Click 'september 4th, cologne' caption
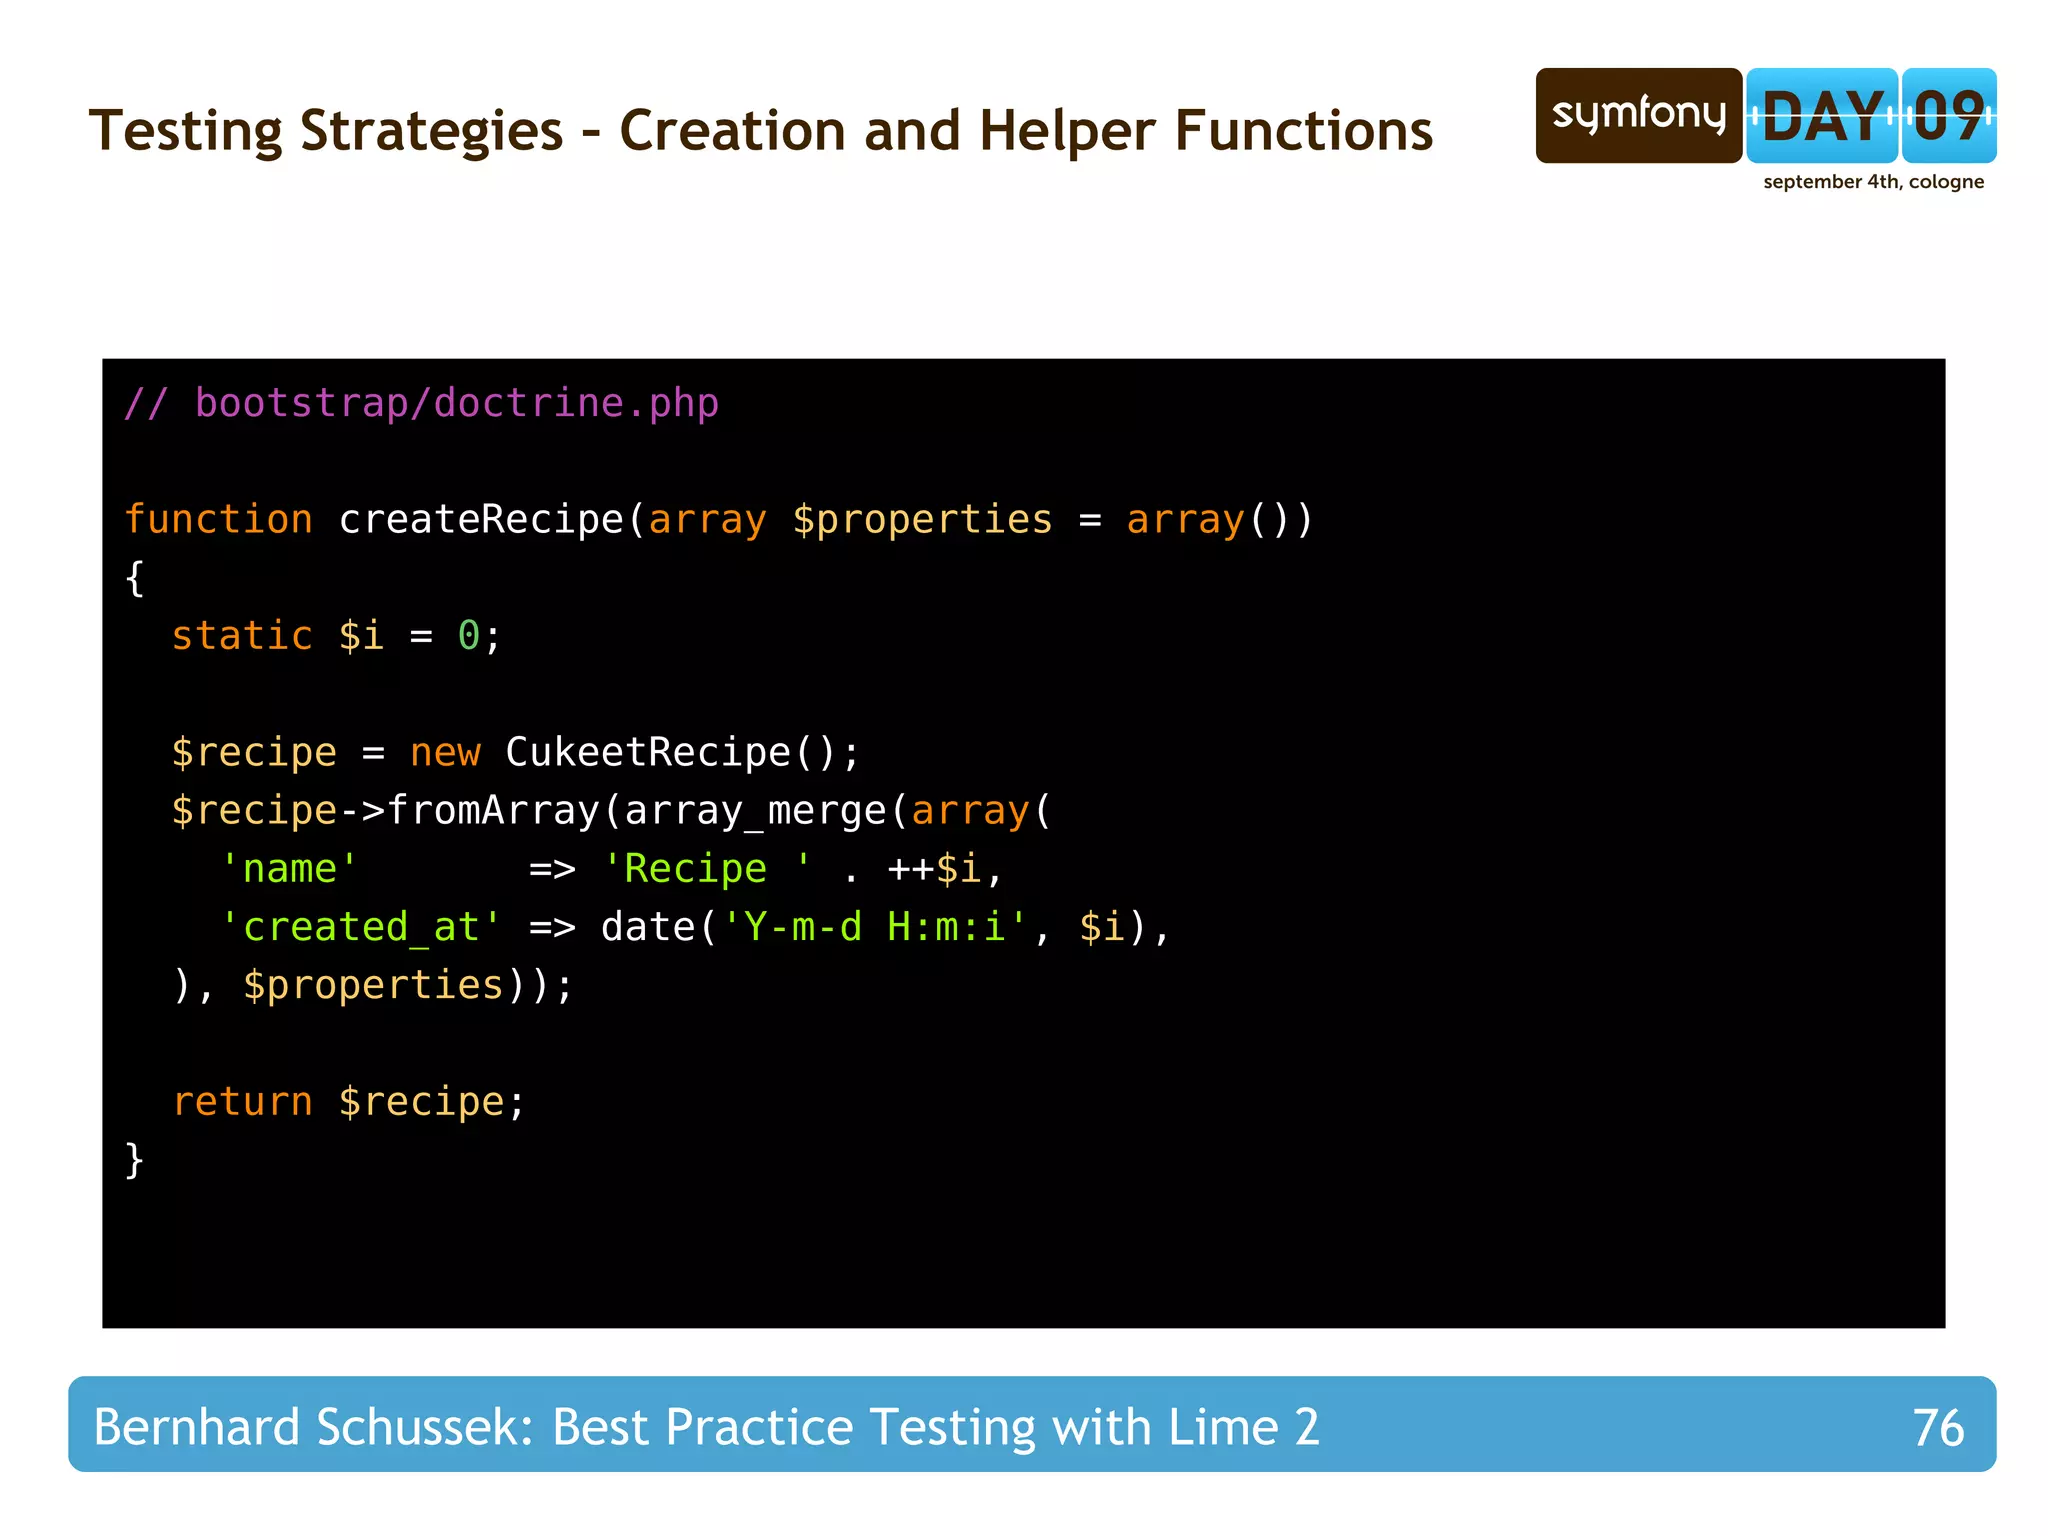2048x1536 pixels. pos(1873,182)
